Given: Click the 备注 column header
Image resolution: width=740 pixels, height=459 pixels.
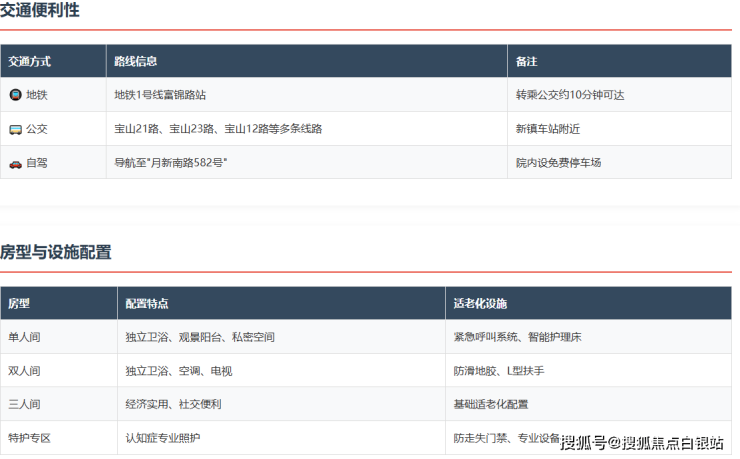Looking at the screenshot, I should coord(526,61).
